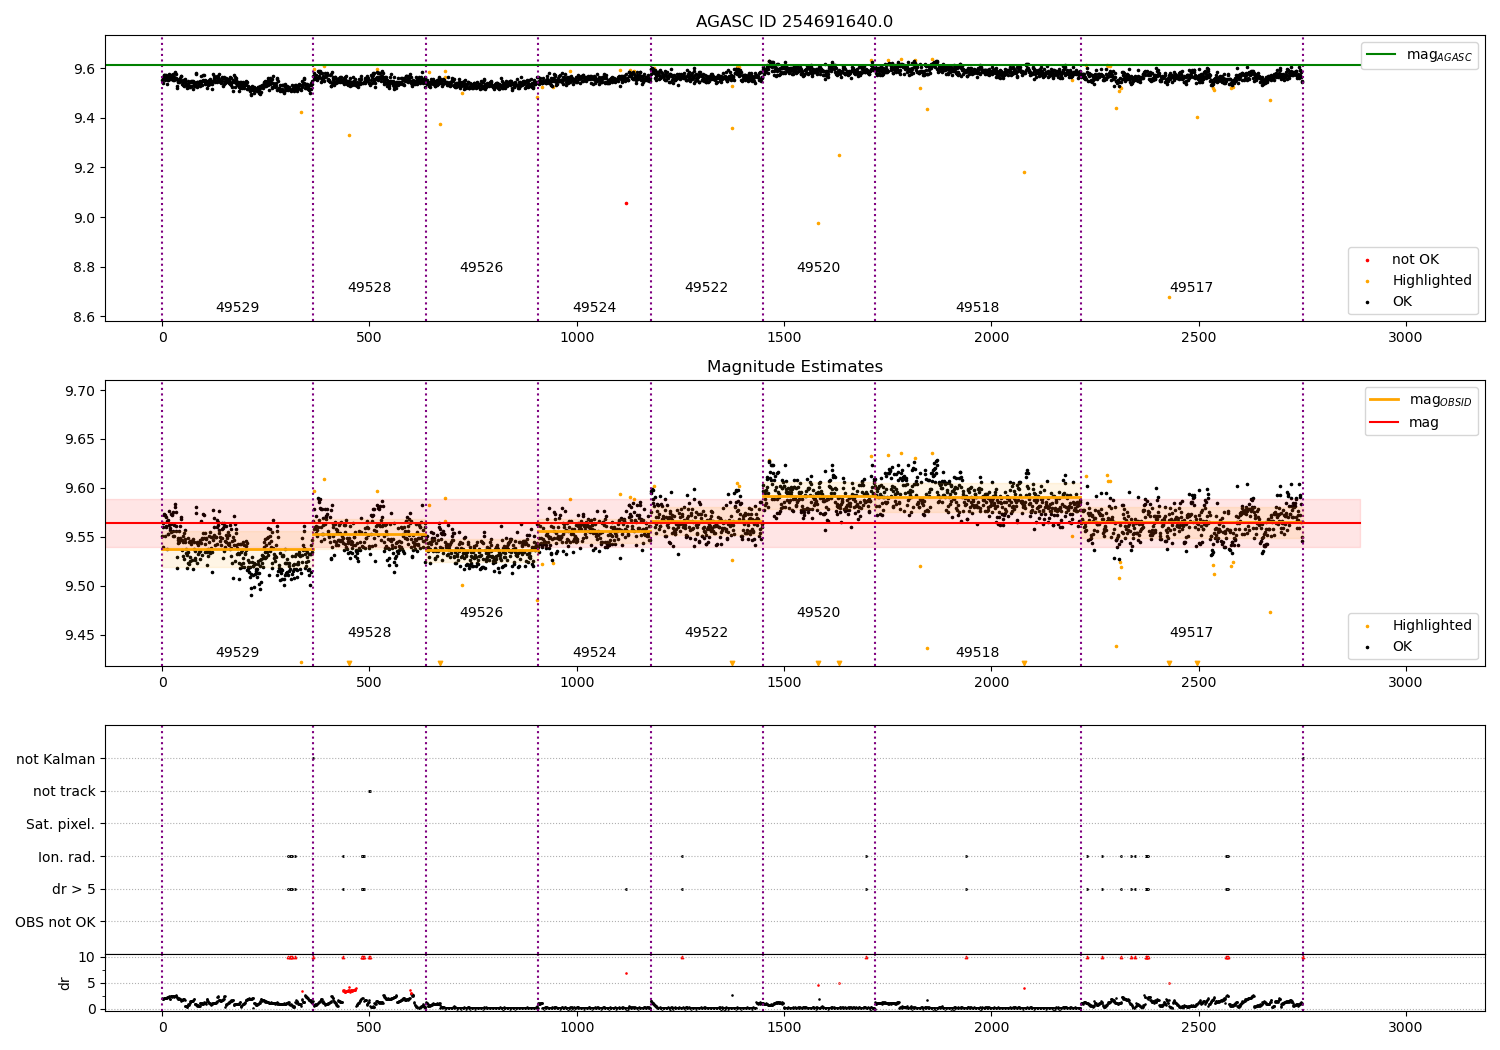Click y-axis tick 8.6 in the top plot
1500x1050 pixels.
click(82, 317)
